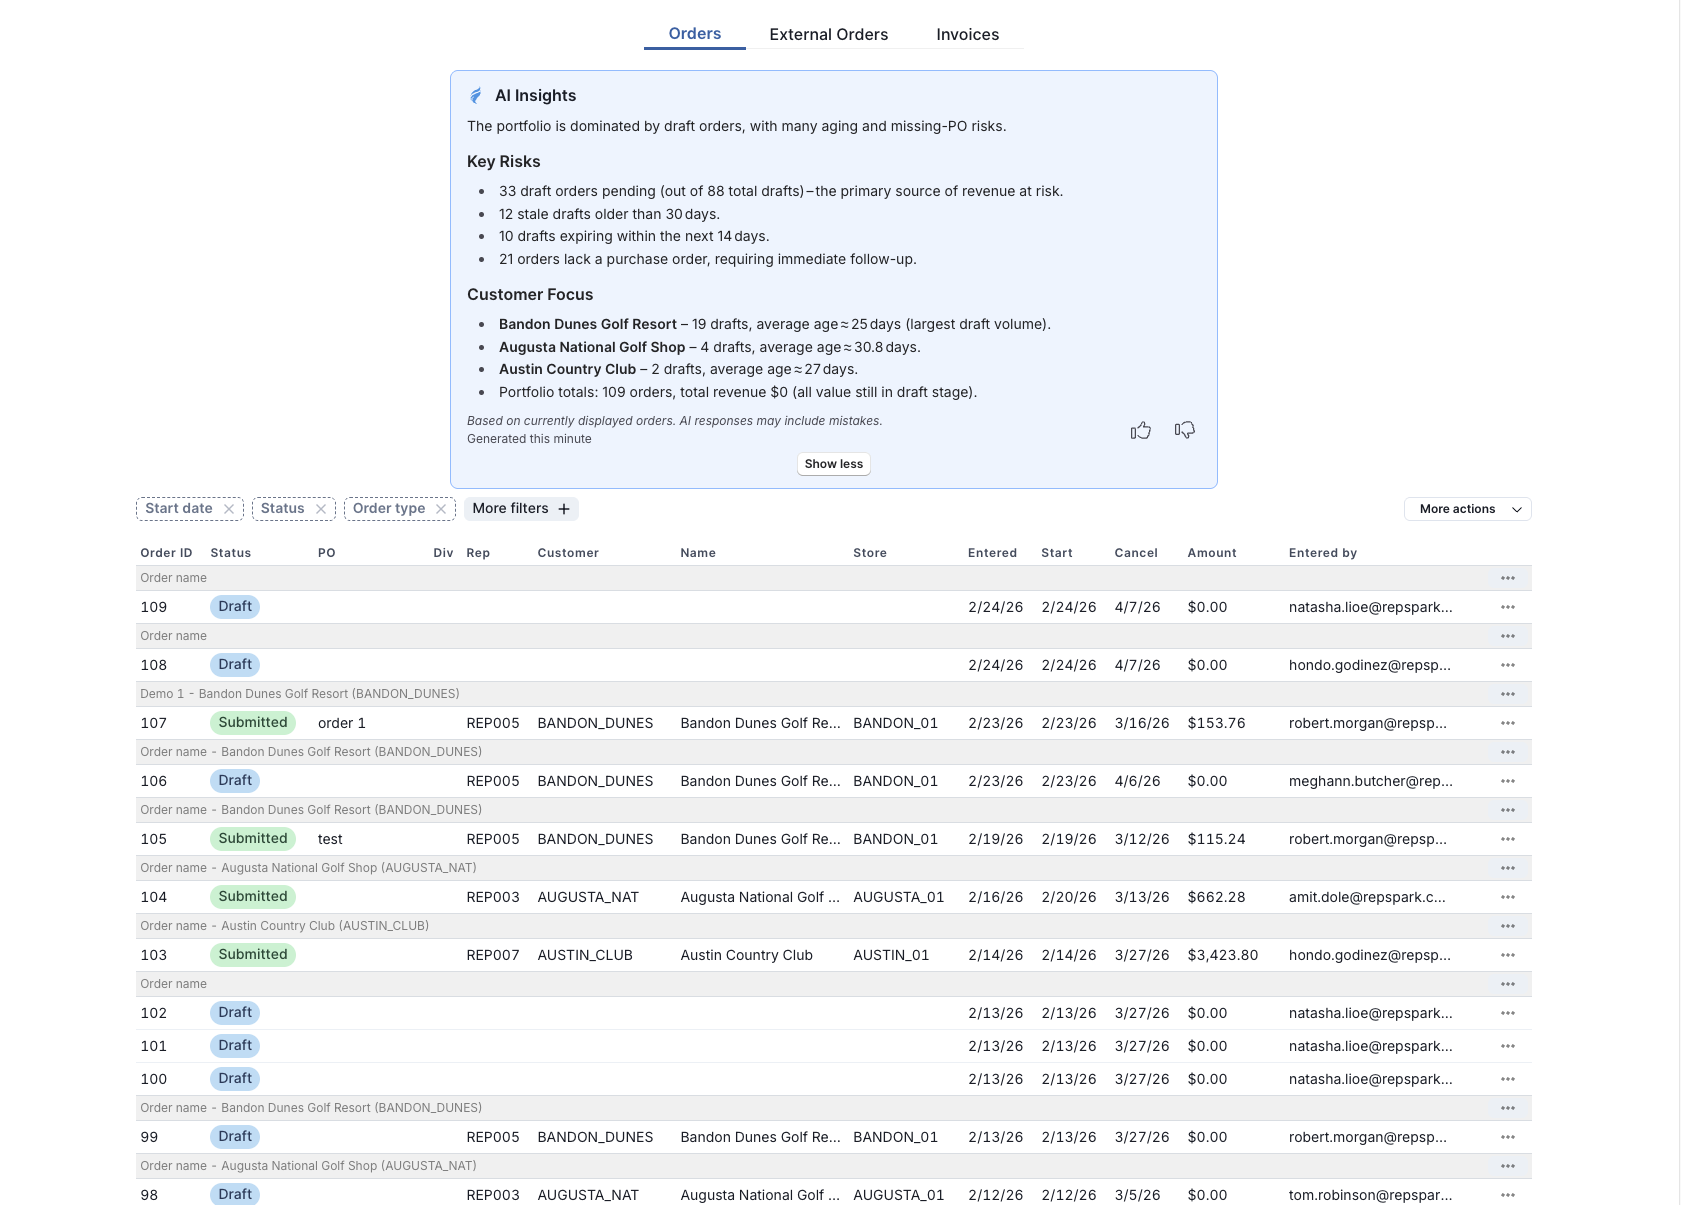Click the AUSTIN_CLUB customer cell
The width and height of the screenshot is (1681, 1205).
(585, 955)
